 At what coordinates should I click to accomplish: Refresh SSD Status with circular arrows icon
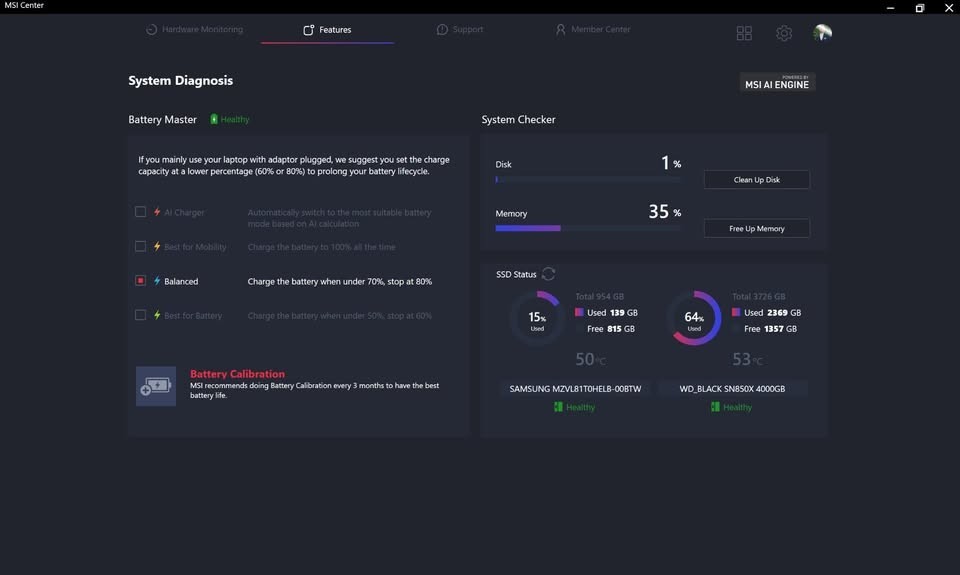(x=549, y=274)
